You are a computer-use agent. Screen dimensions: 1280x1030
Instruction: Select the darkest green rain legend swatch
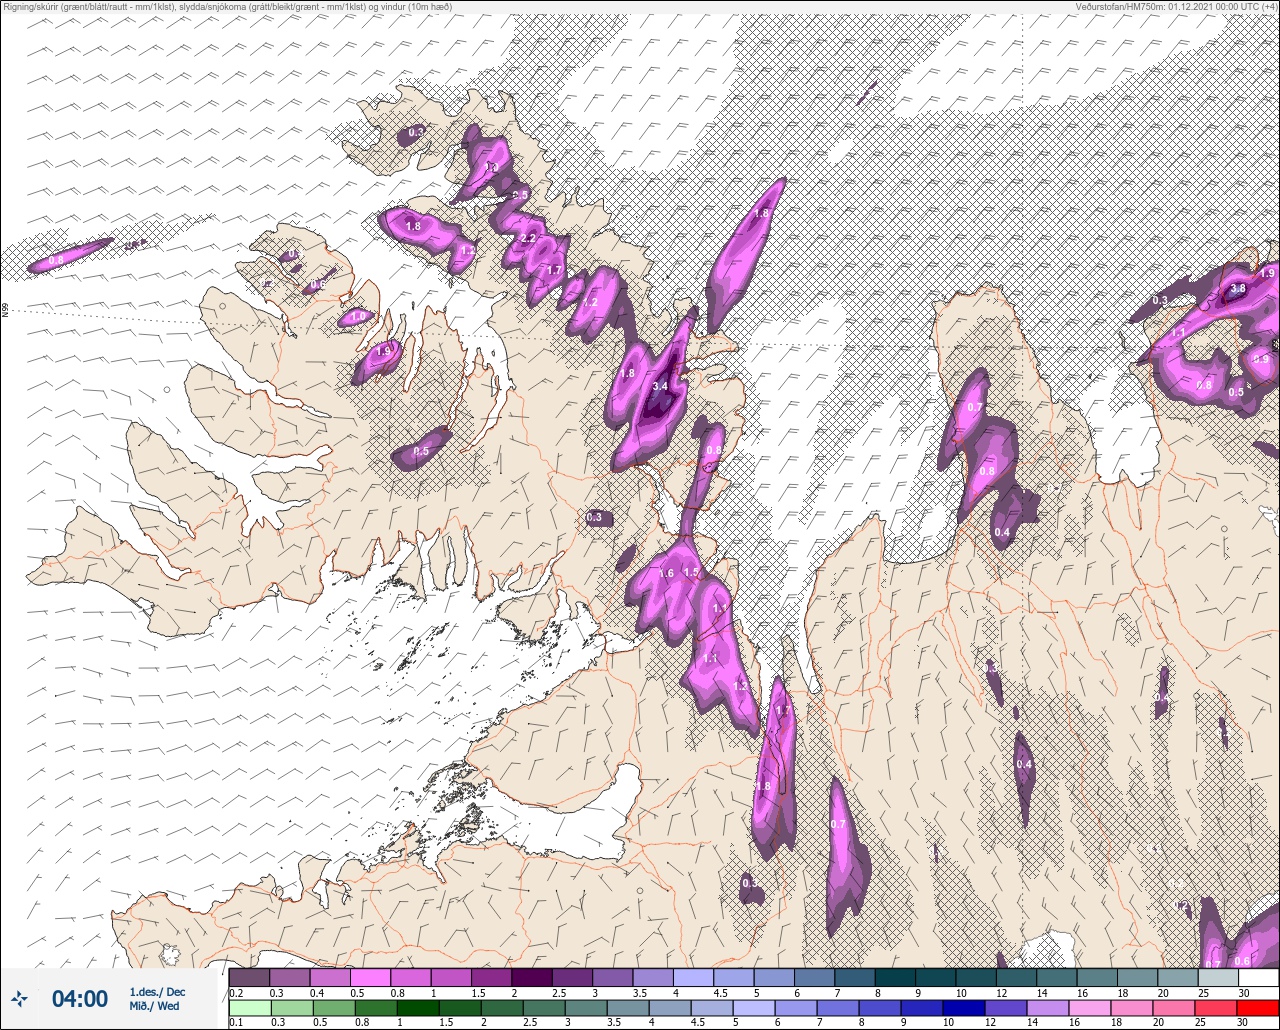418,1007
